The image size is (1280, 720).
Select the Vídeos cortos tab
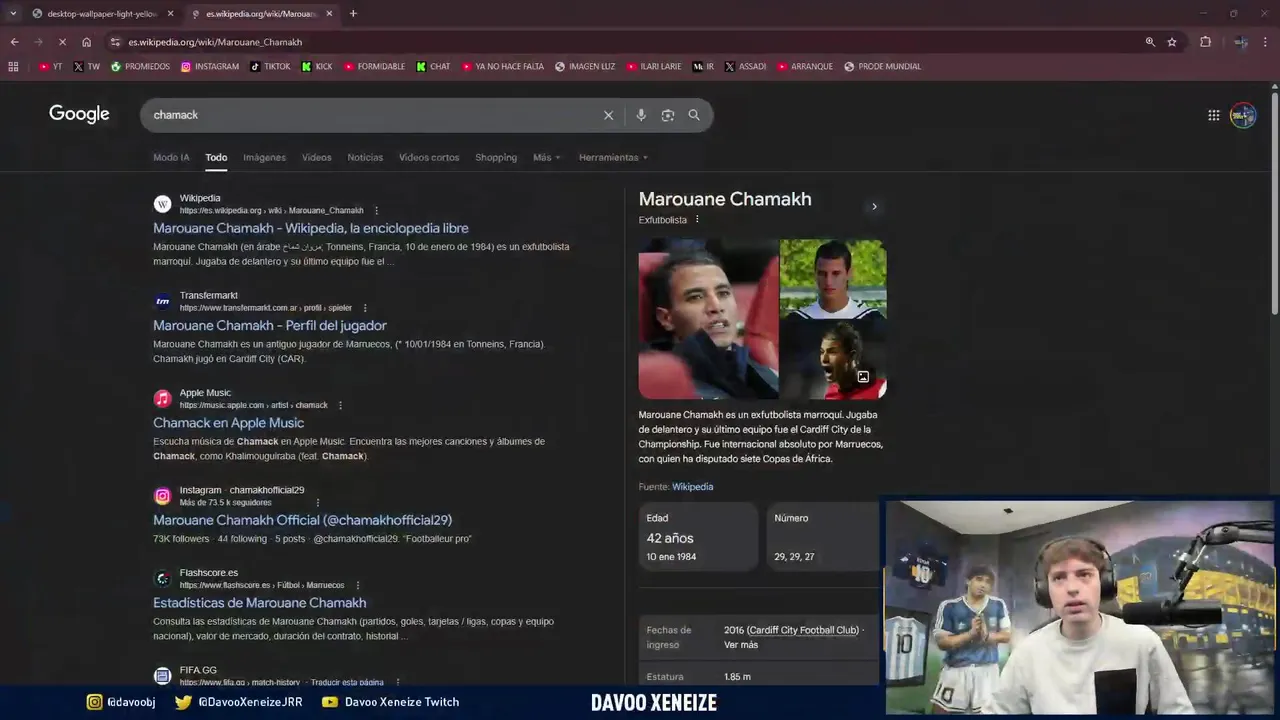pos(429,157)
